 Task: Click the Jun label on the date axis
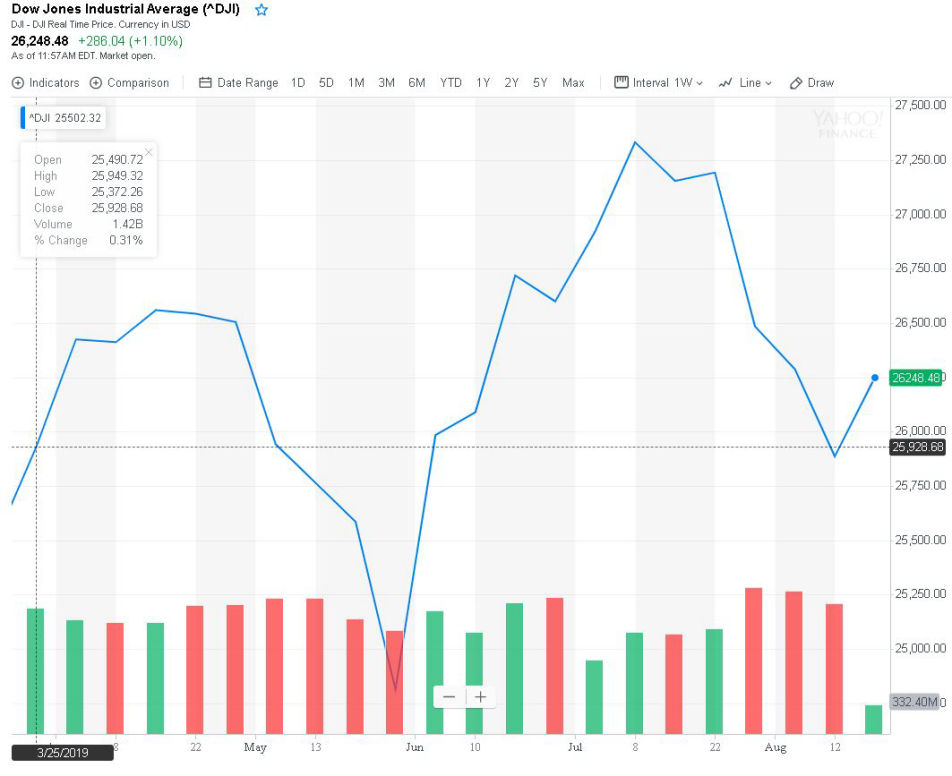(x=414, y=747)
